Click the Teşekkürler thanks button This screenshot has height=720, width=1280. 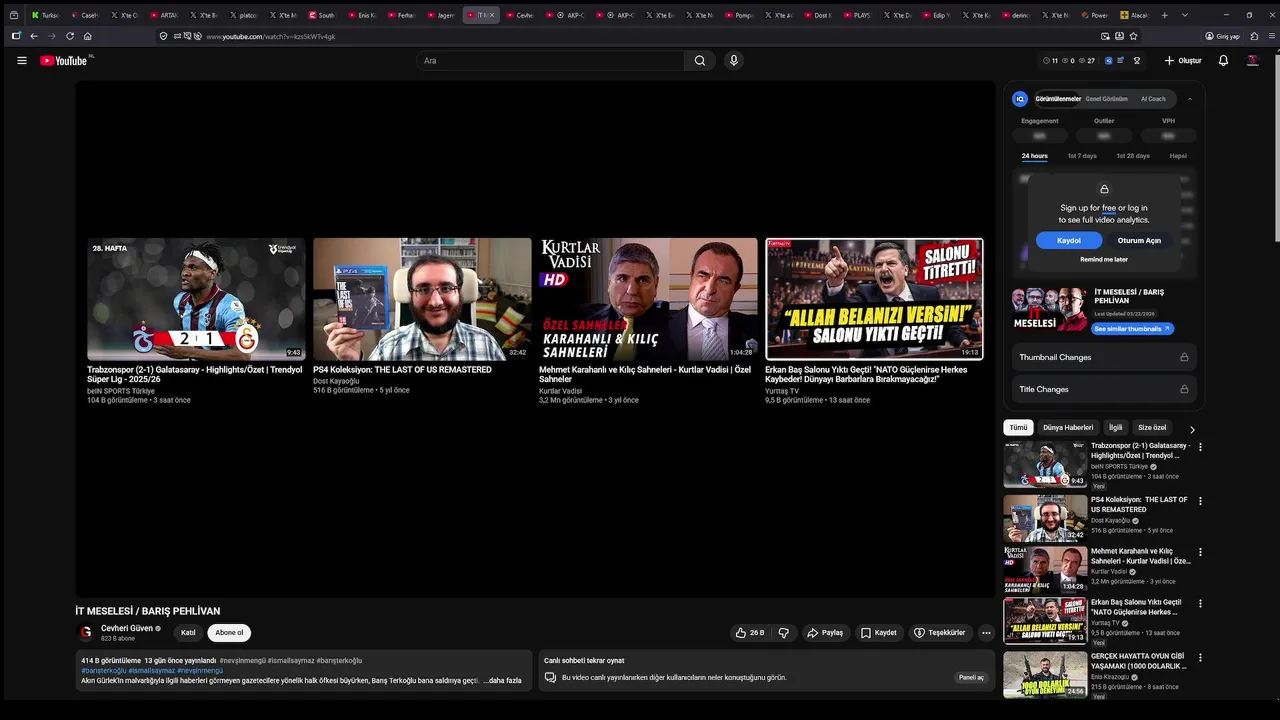(940, 633)
